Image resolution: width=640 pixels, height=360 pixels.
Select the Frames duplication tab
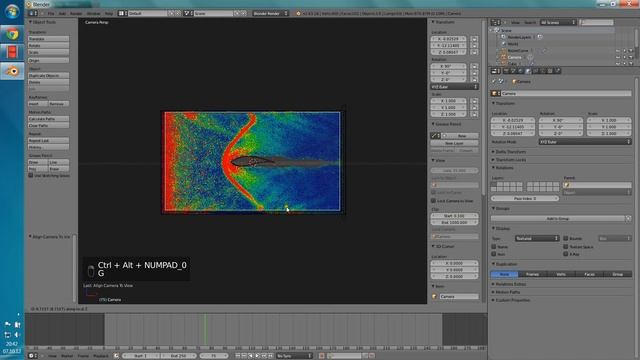click(x=533, y=274)
